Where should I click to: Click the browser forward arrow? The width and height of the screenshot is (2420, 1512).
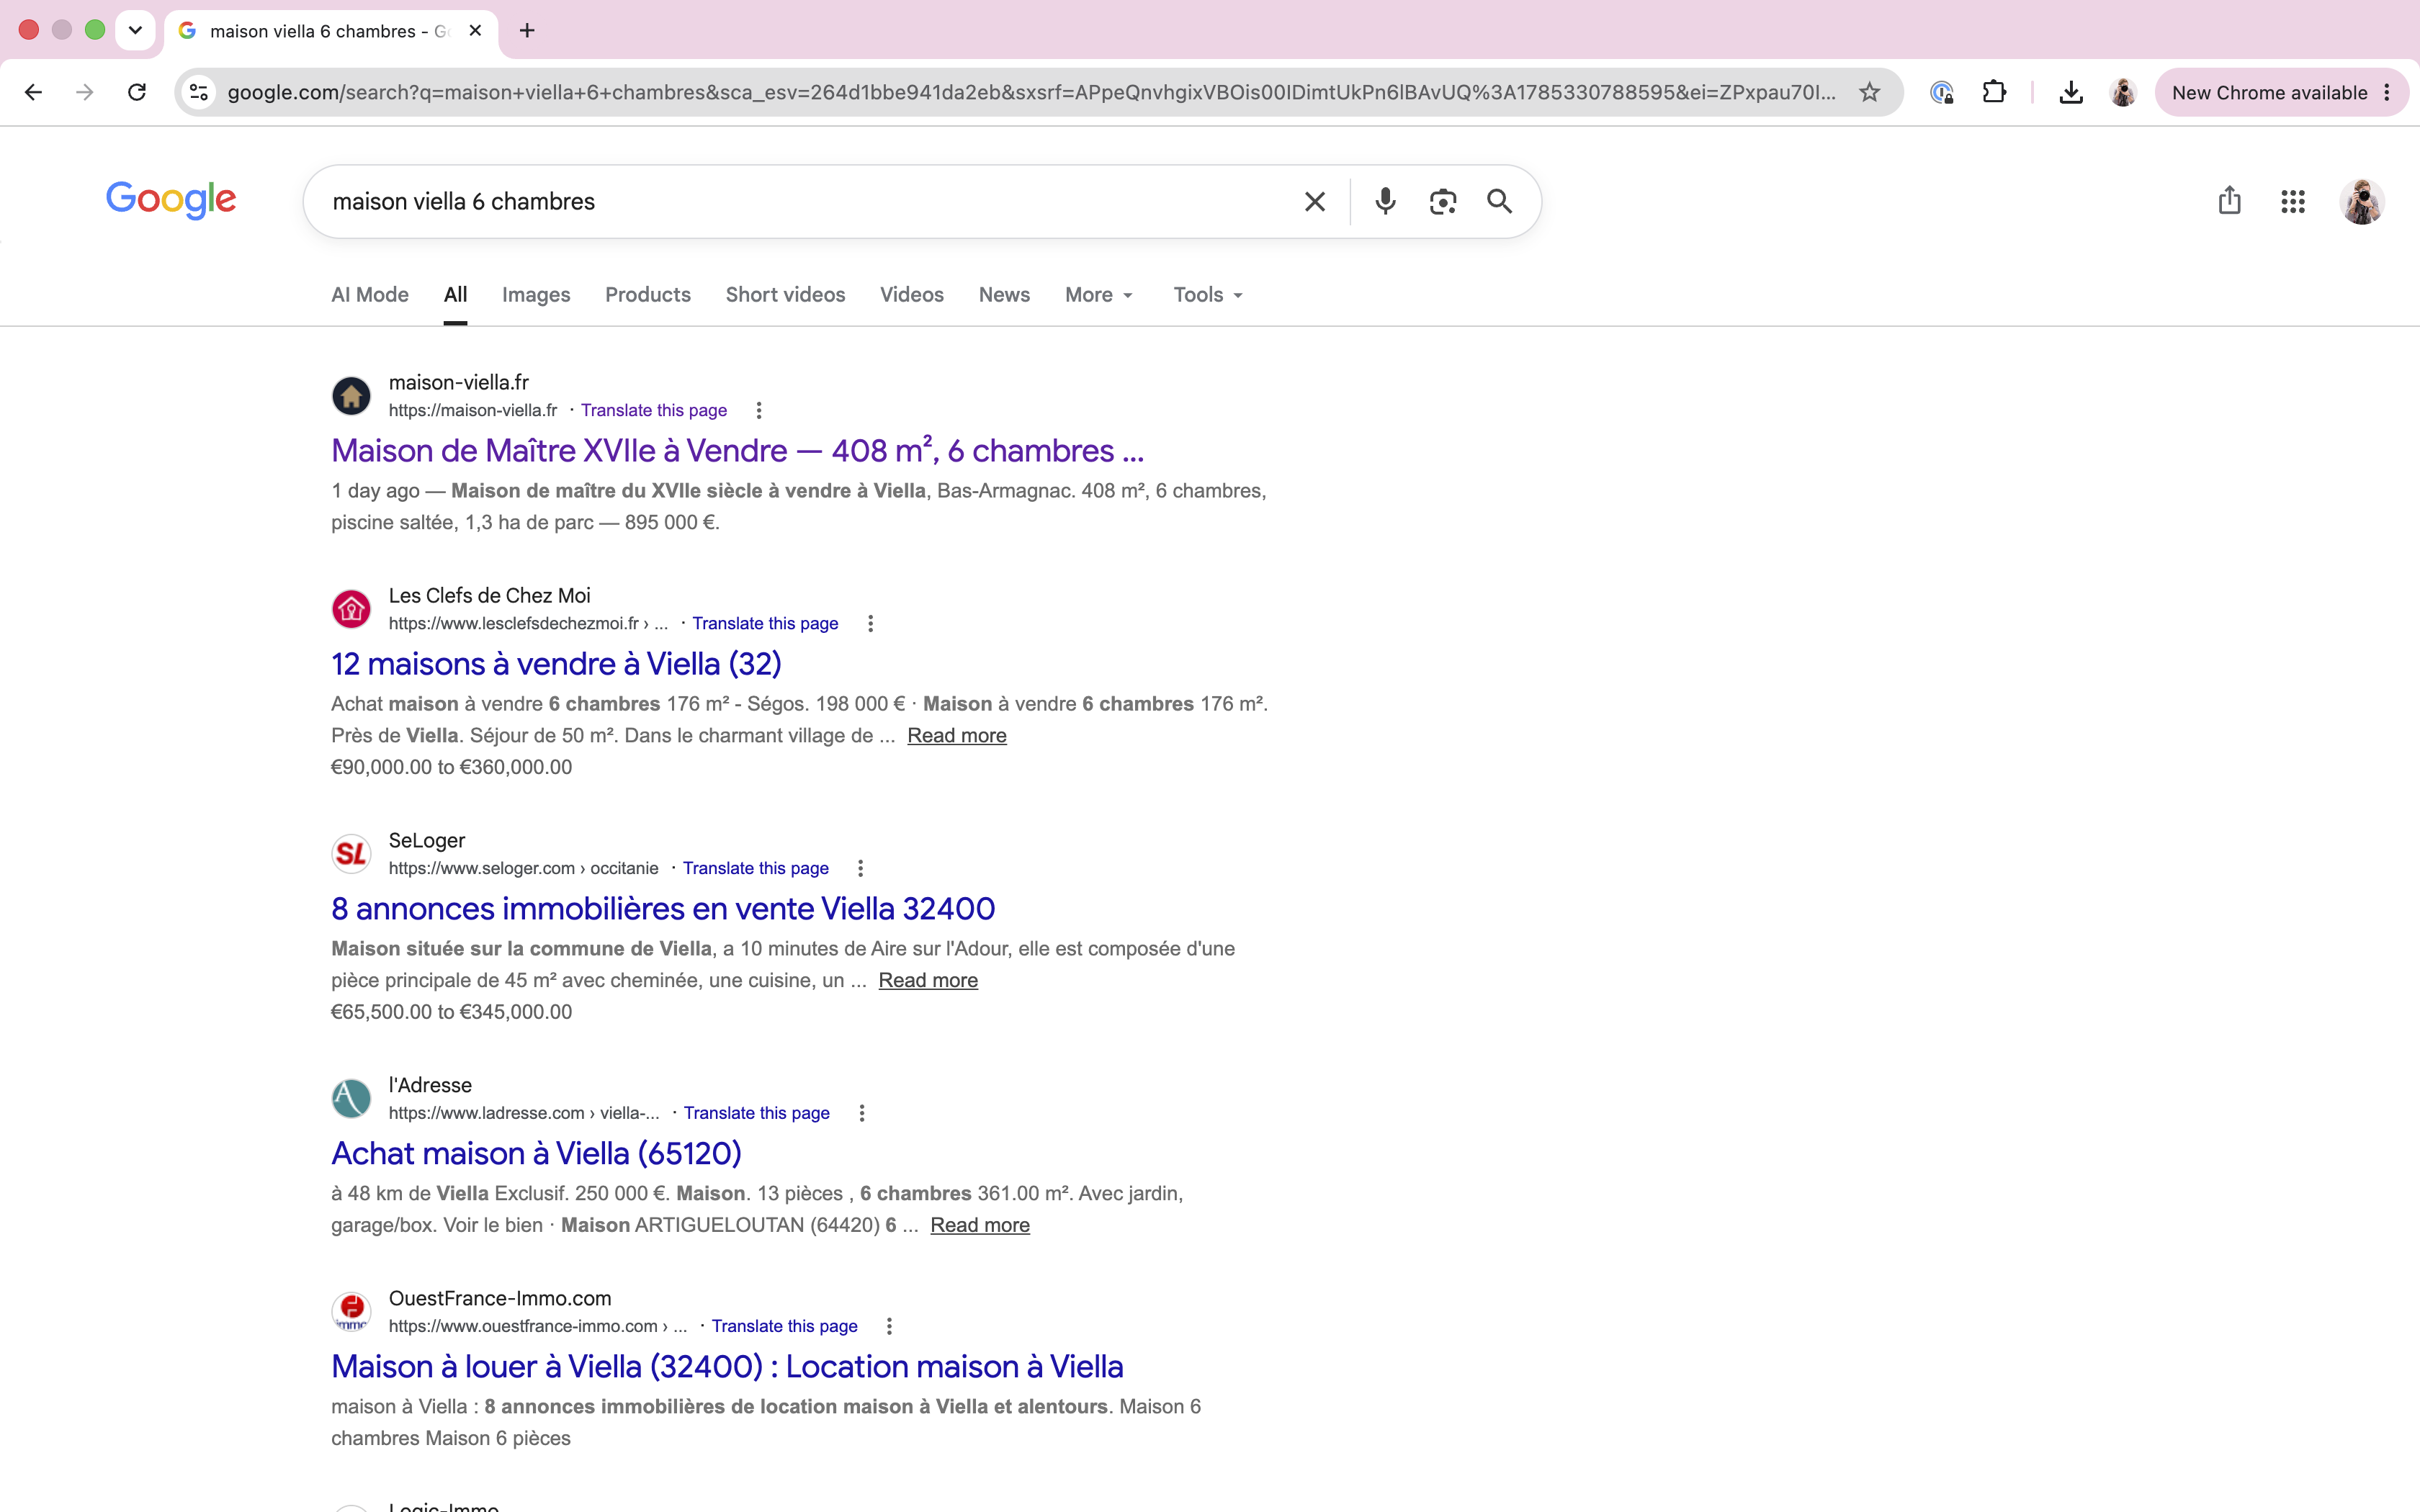pos(85,92)
